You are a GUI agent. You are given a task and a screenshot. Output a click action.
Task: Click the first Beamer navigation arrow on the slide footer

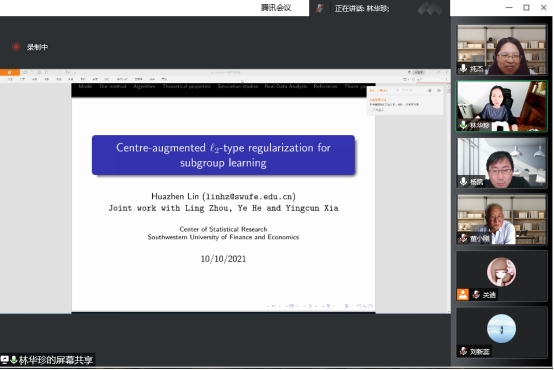point(269,306)
